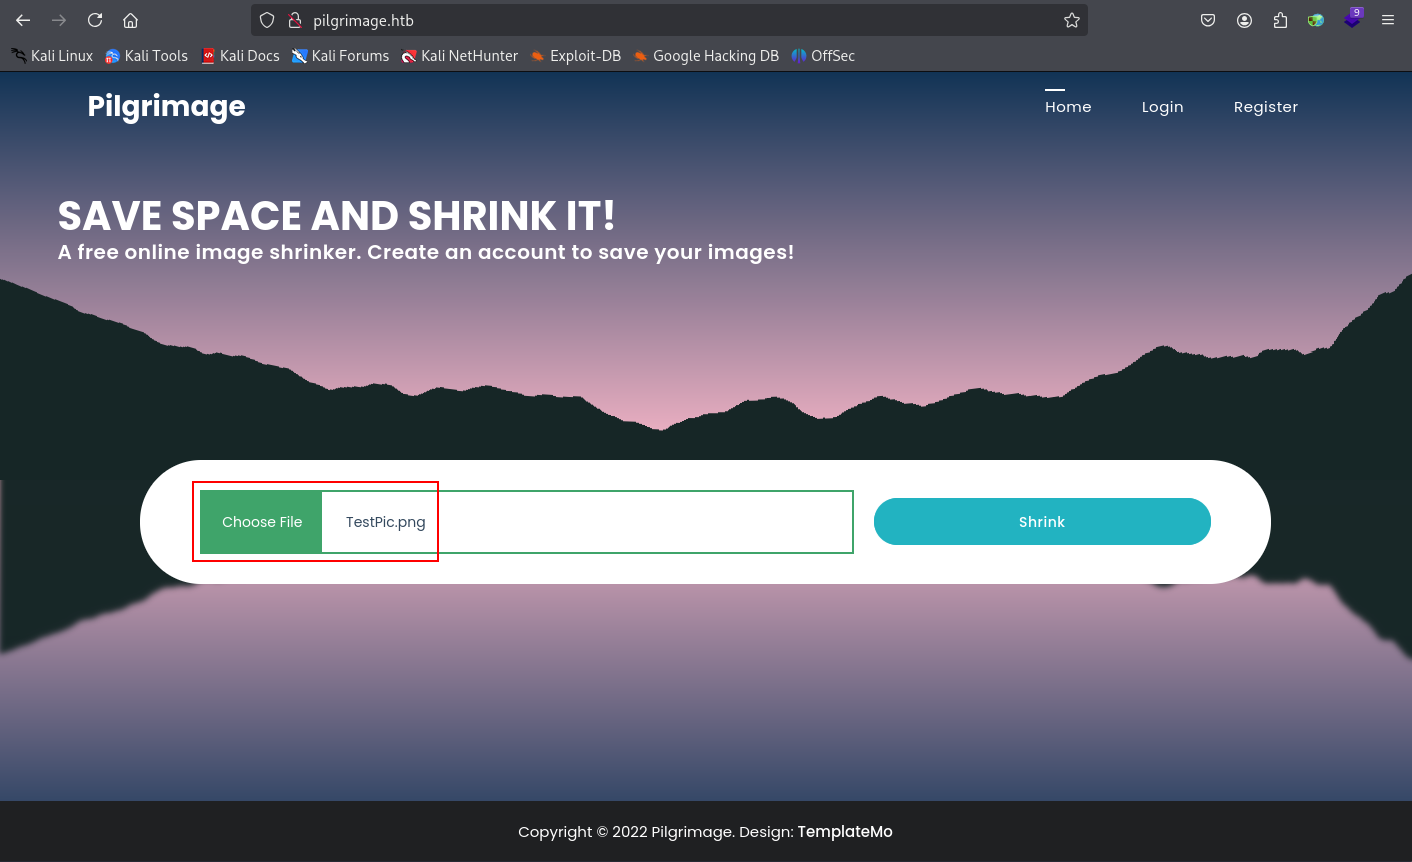Screen dimensions: 1412x862
Task: Open the Kali NetHunter bookmark
Action: 460,56
